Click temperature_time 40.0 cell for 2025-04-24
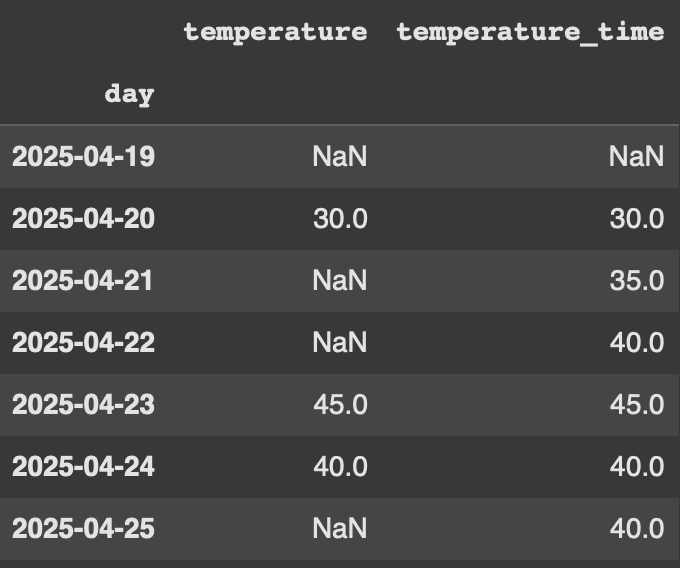Viewport: 680px width, 568px height. 637,466
